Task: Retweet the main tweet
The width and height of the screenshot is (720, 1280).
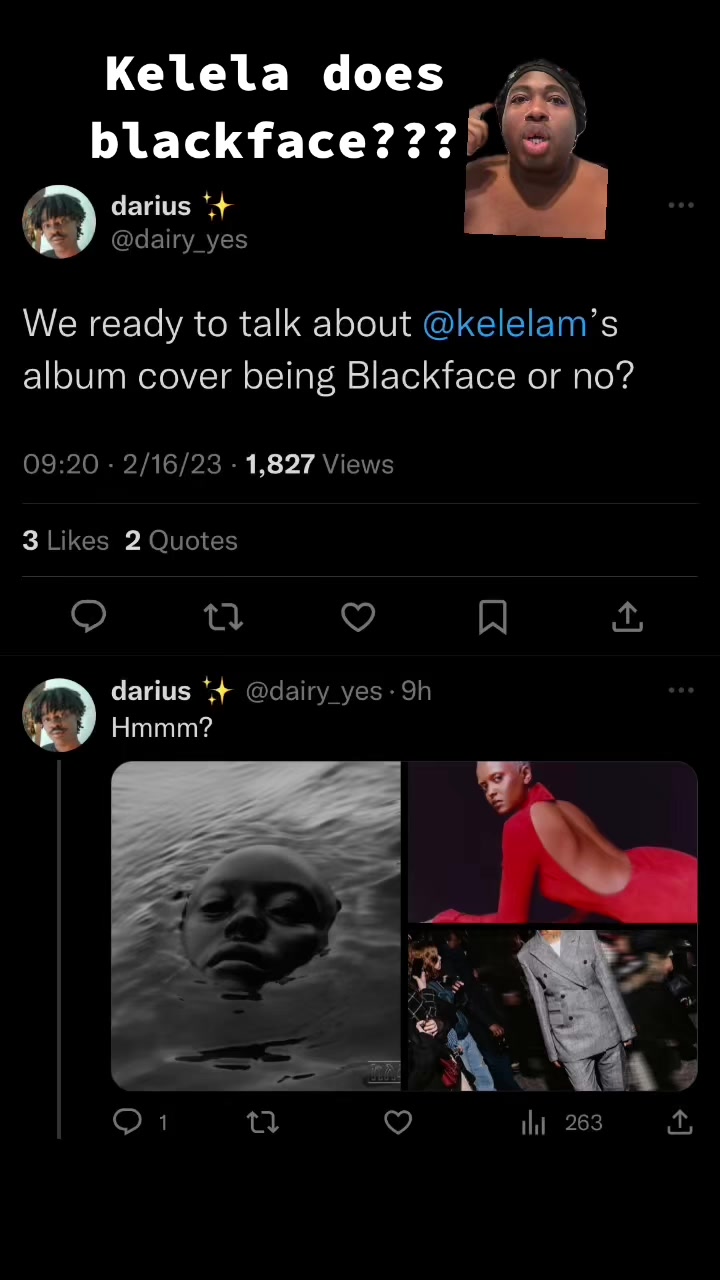Action: pos(223,617)
